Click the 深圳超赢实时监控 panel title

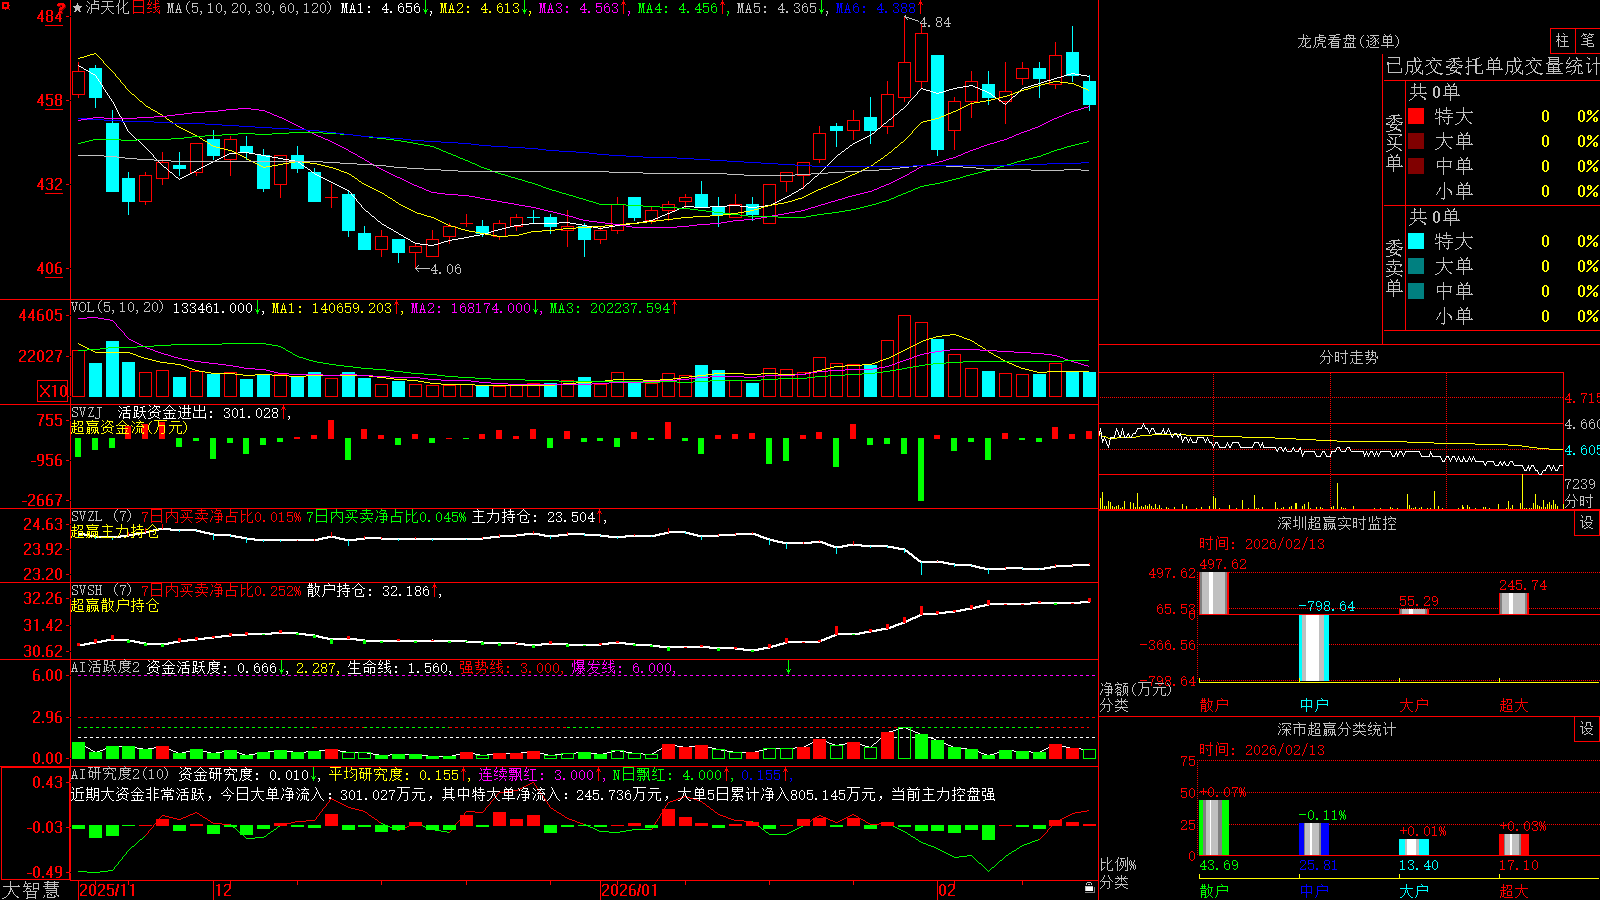point(1337,523)
